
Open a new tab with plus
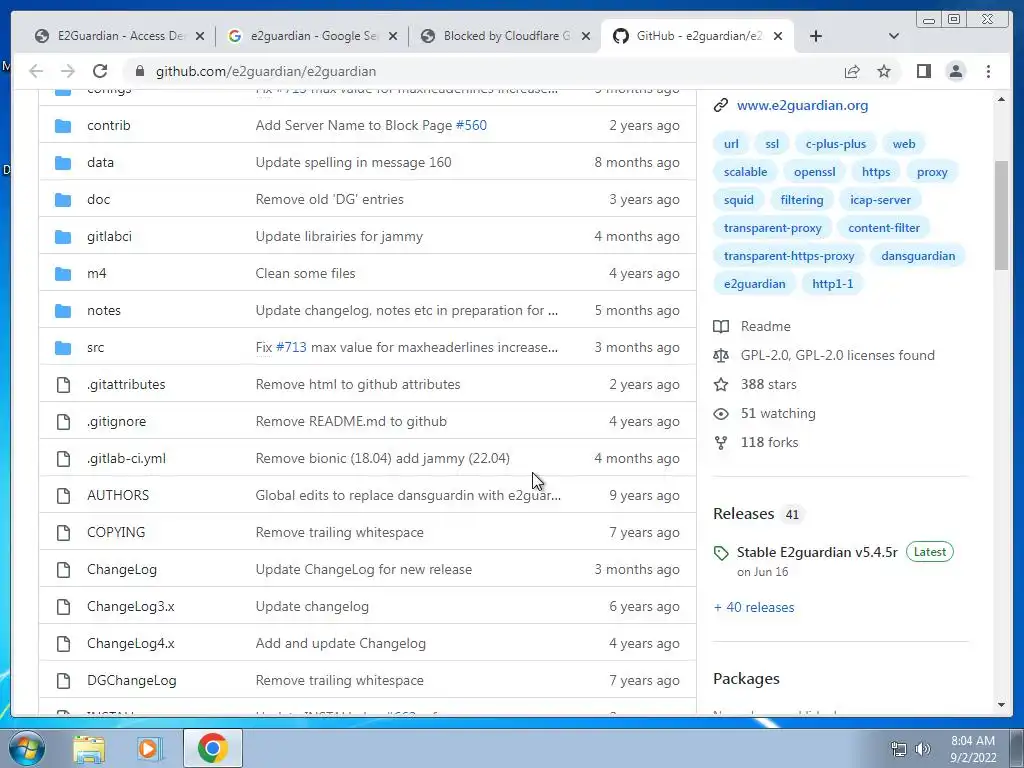tap(816, 36)
